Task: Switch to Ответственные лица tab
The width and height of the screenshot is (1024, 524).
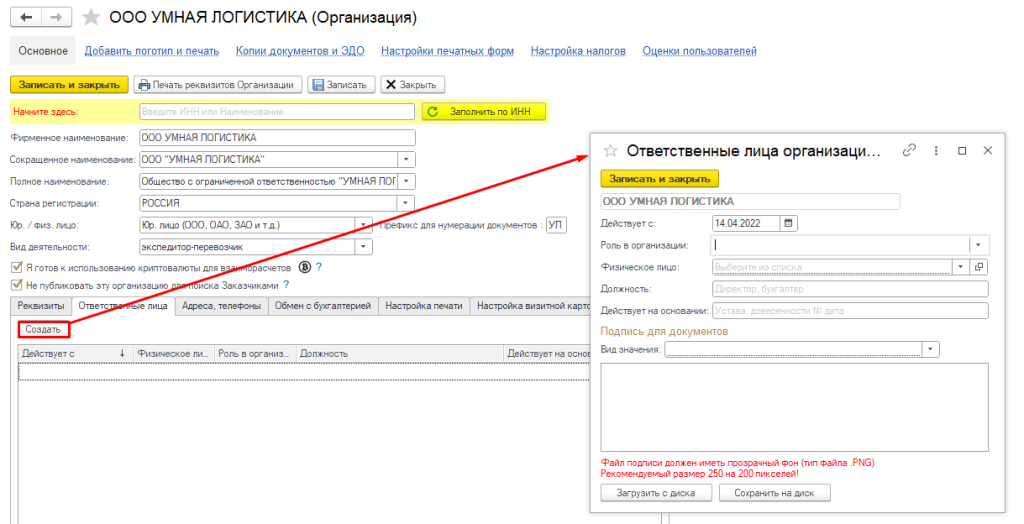Action: pyautogui.click(x=123, y=306)
